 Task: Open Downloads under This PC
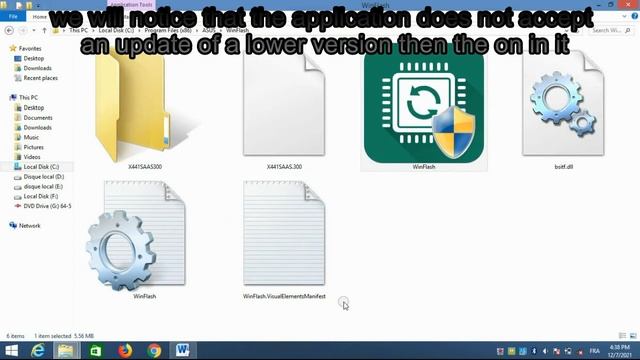pyautogui.click(x=37, y=127)
